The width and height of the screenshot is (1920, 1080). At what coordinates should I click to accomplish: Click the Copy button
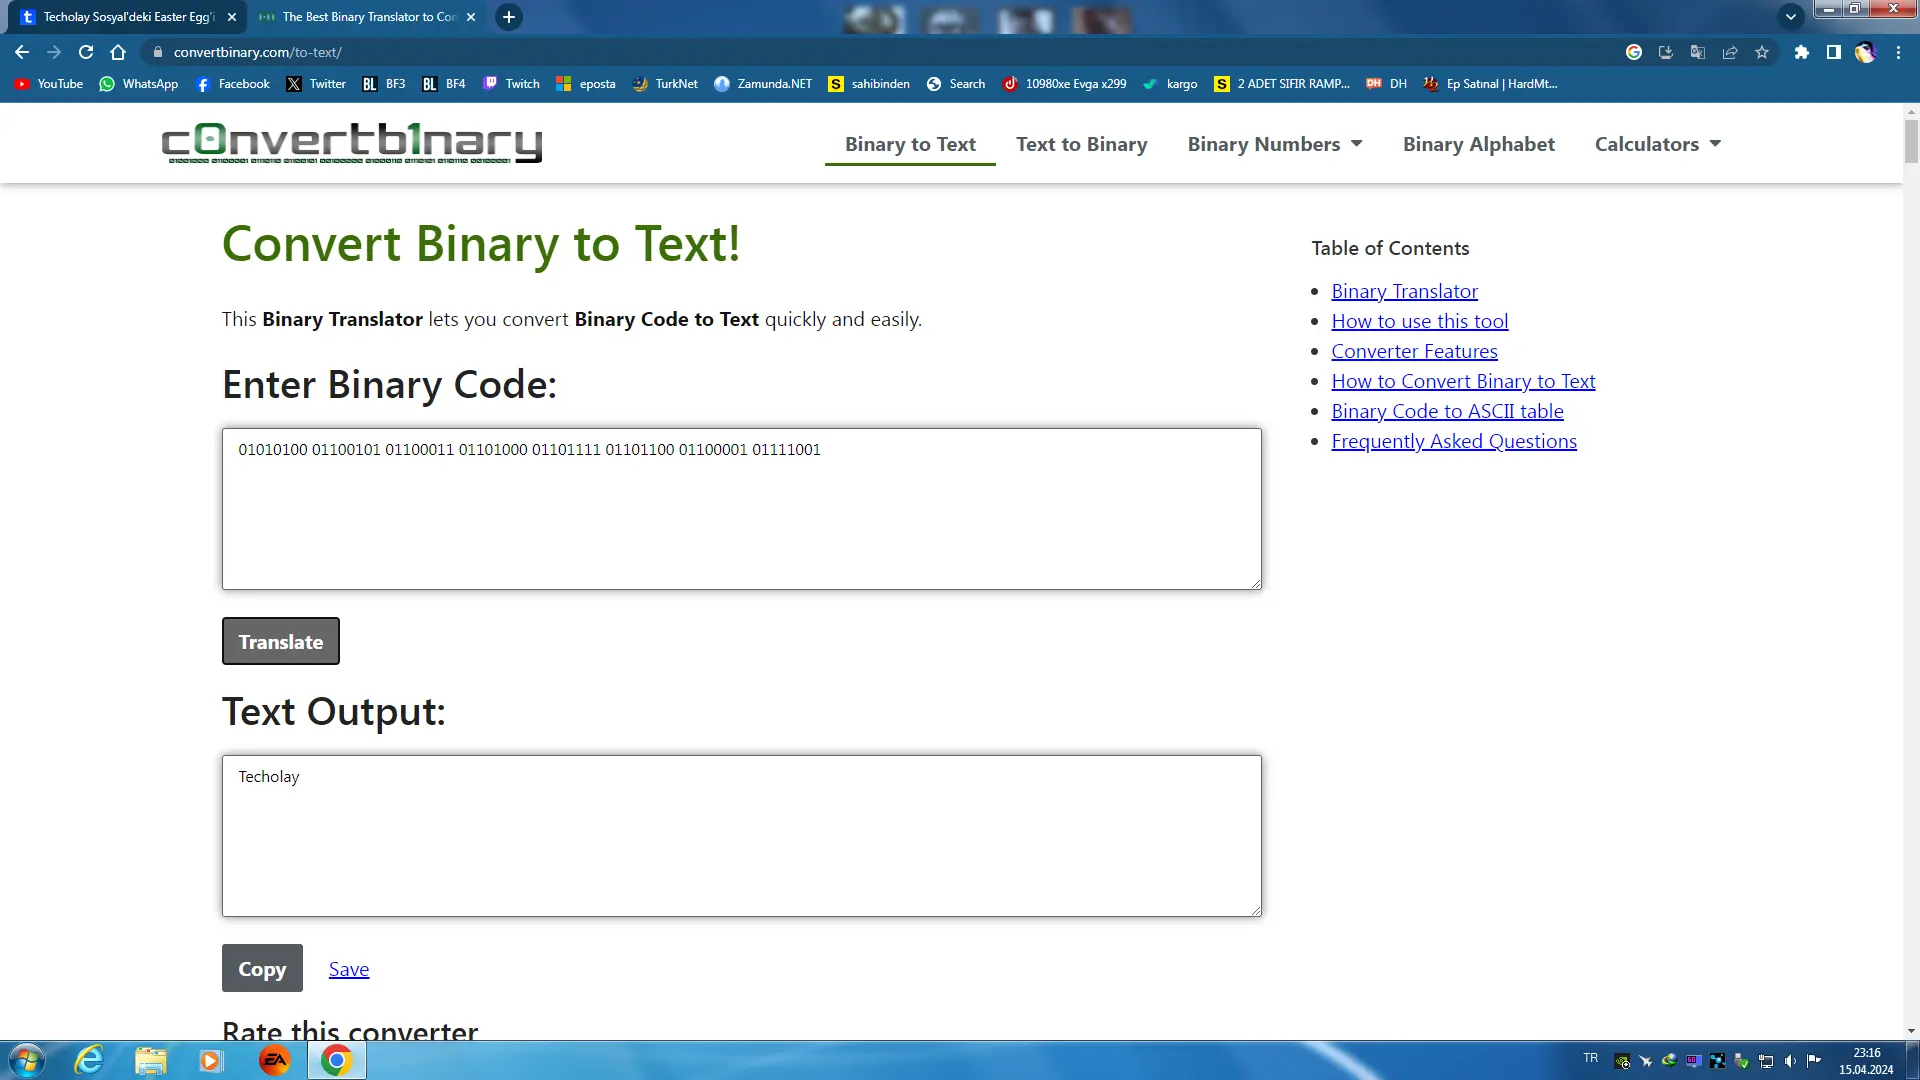262,968
